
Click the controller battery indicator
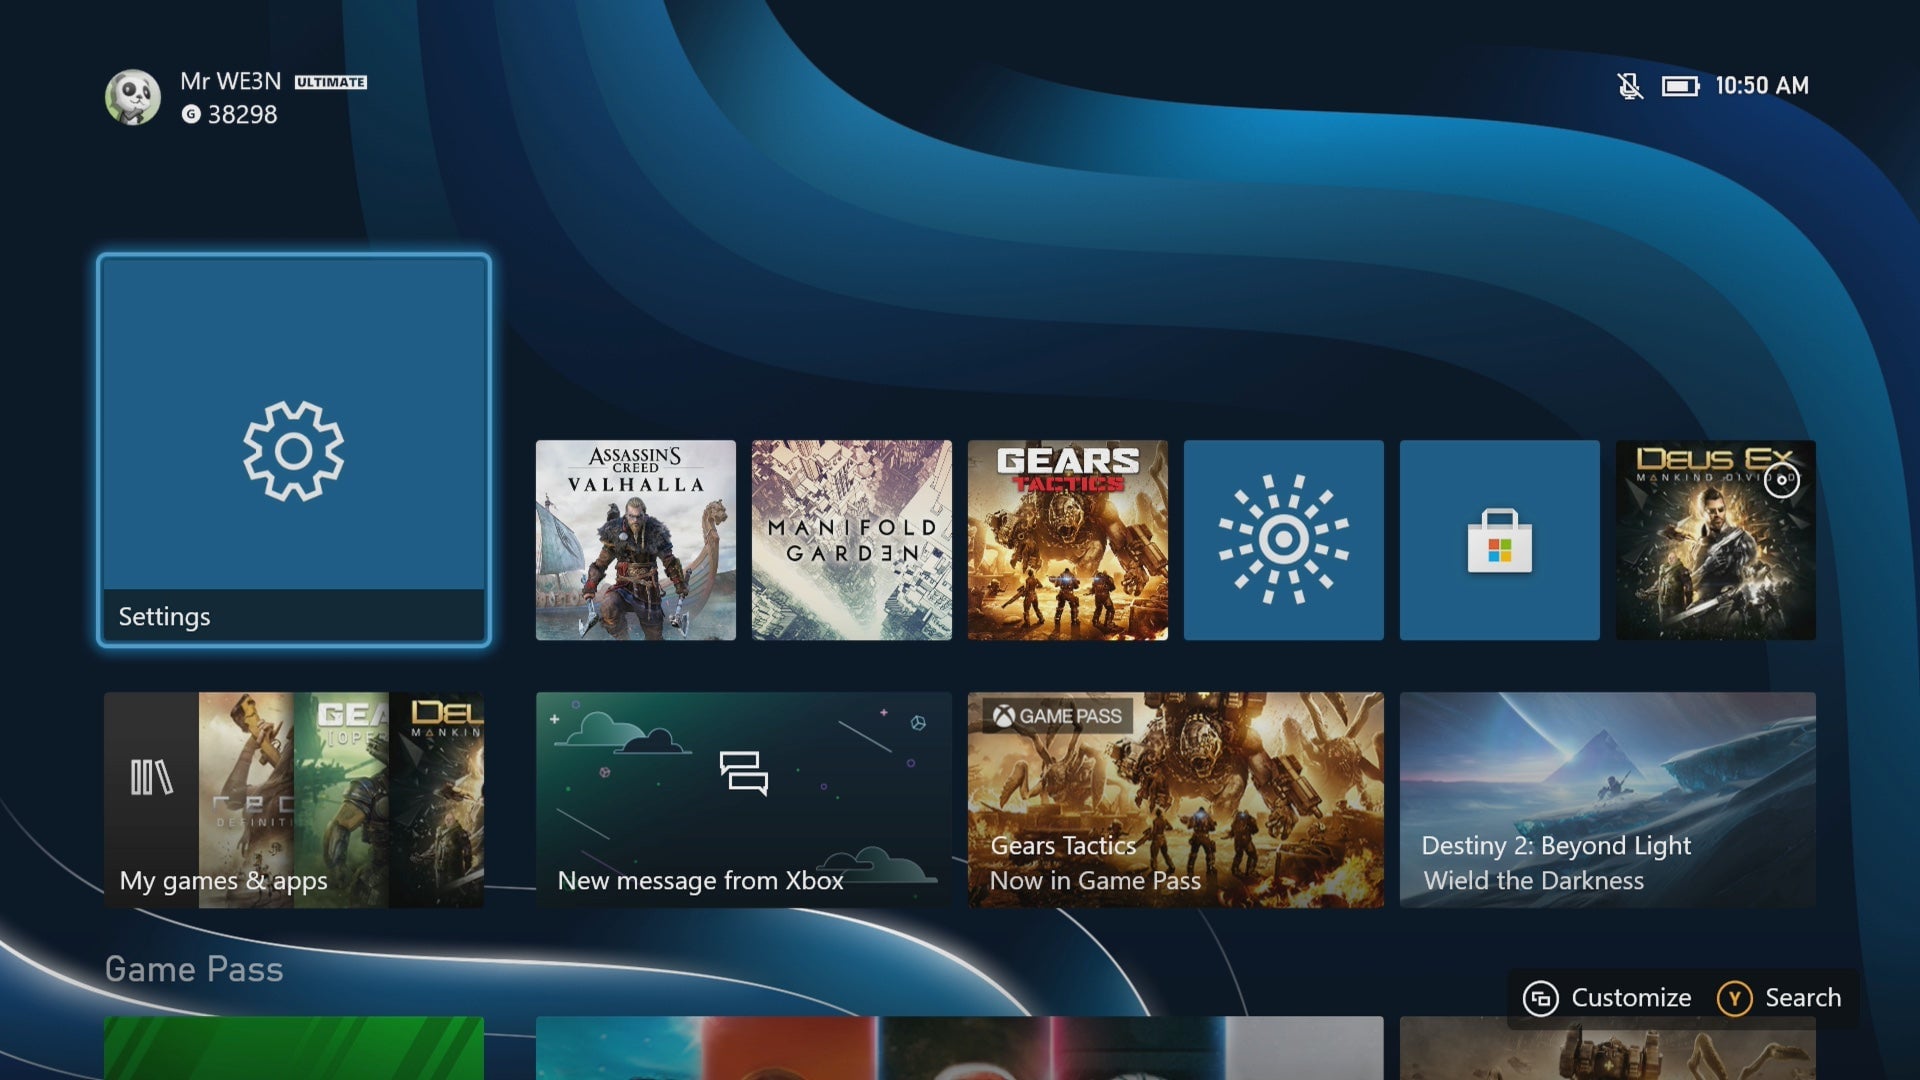(1680, 86)
